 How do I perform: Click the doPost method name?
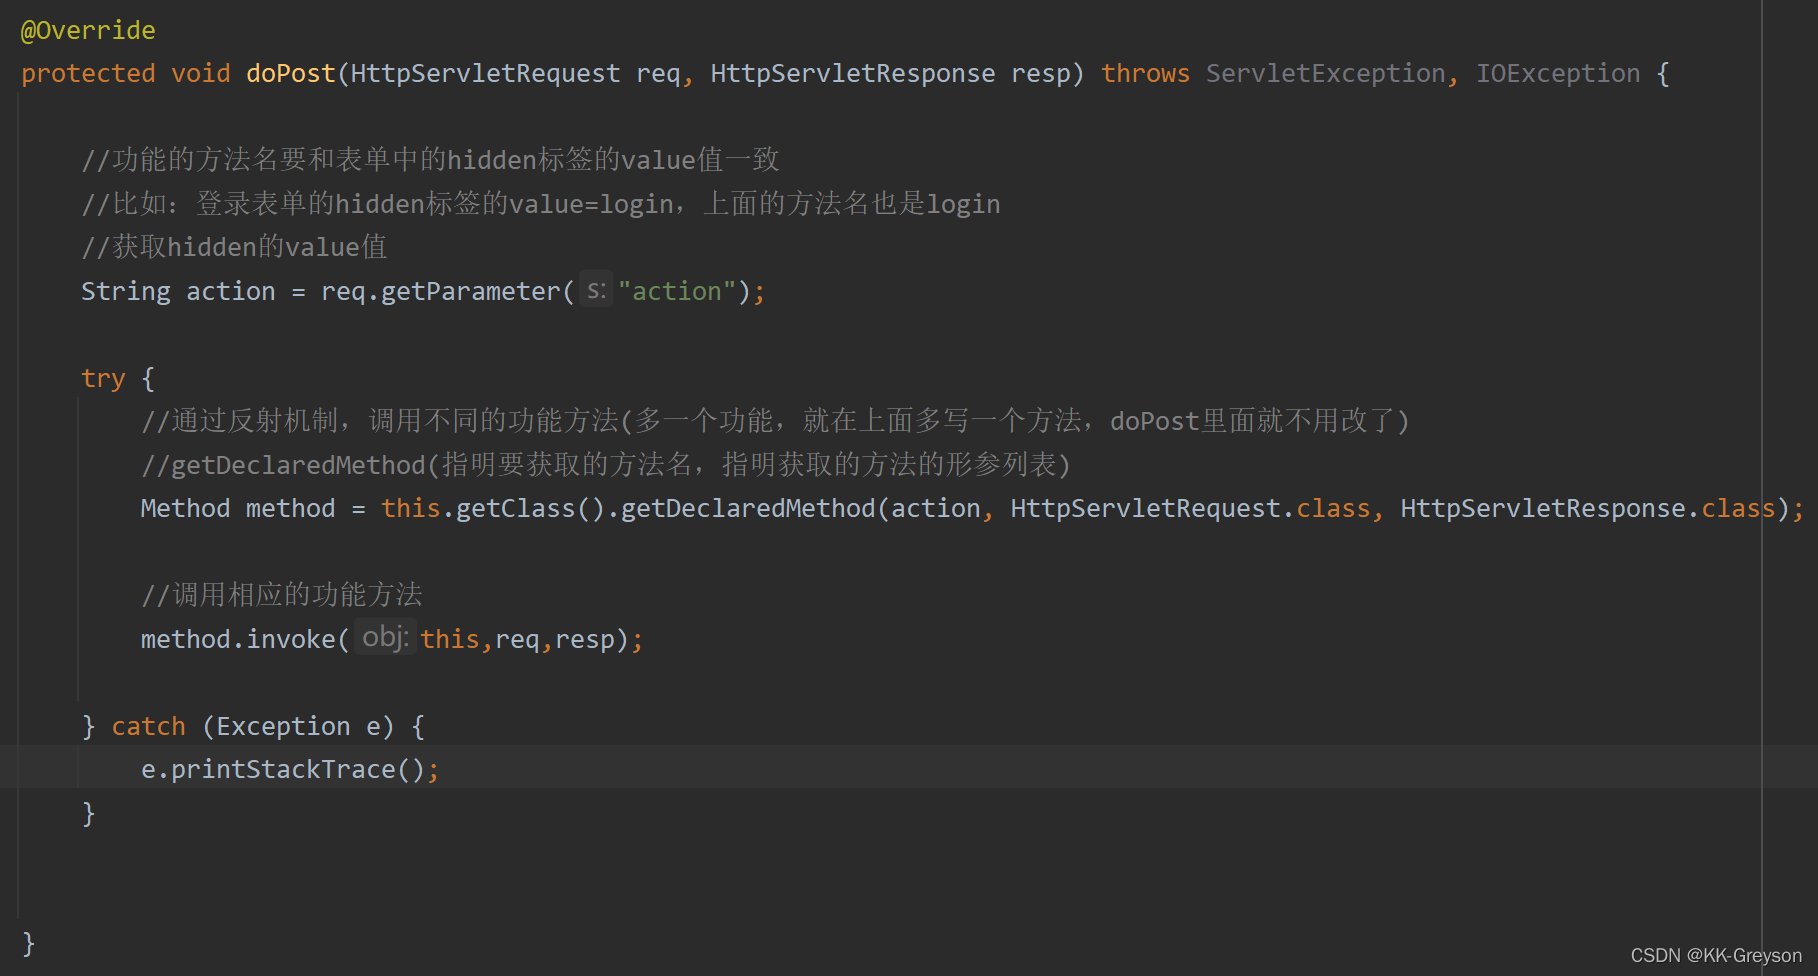pyautogui.click(x=291, y=74)
